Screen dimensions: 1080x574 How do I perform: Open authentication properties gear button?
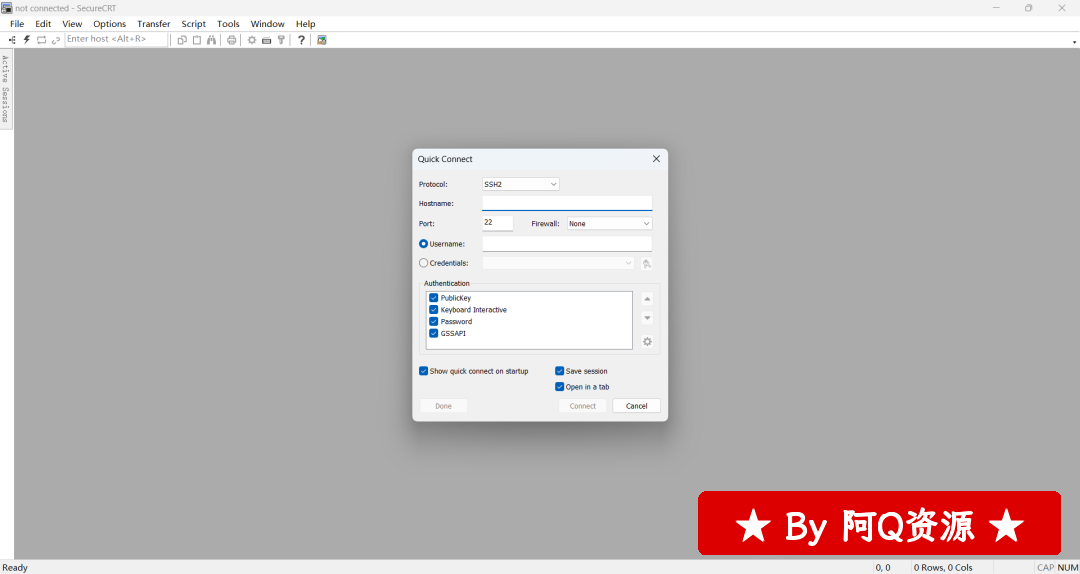[647, 342]
